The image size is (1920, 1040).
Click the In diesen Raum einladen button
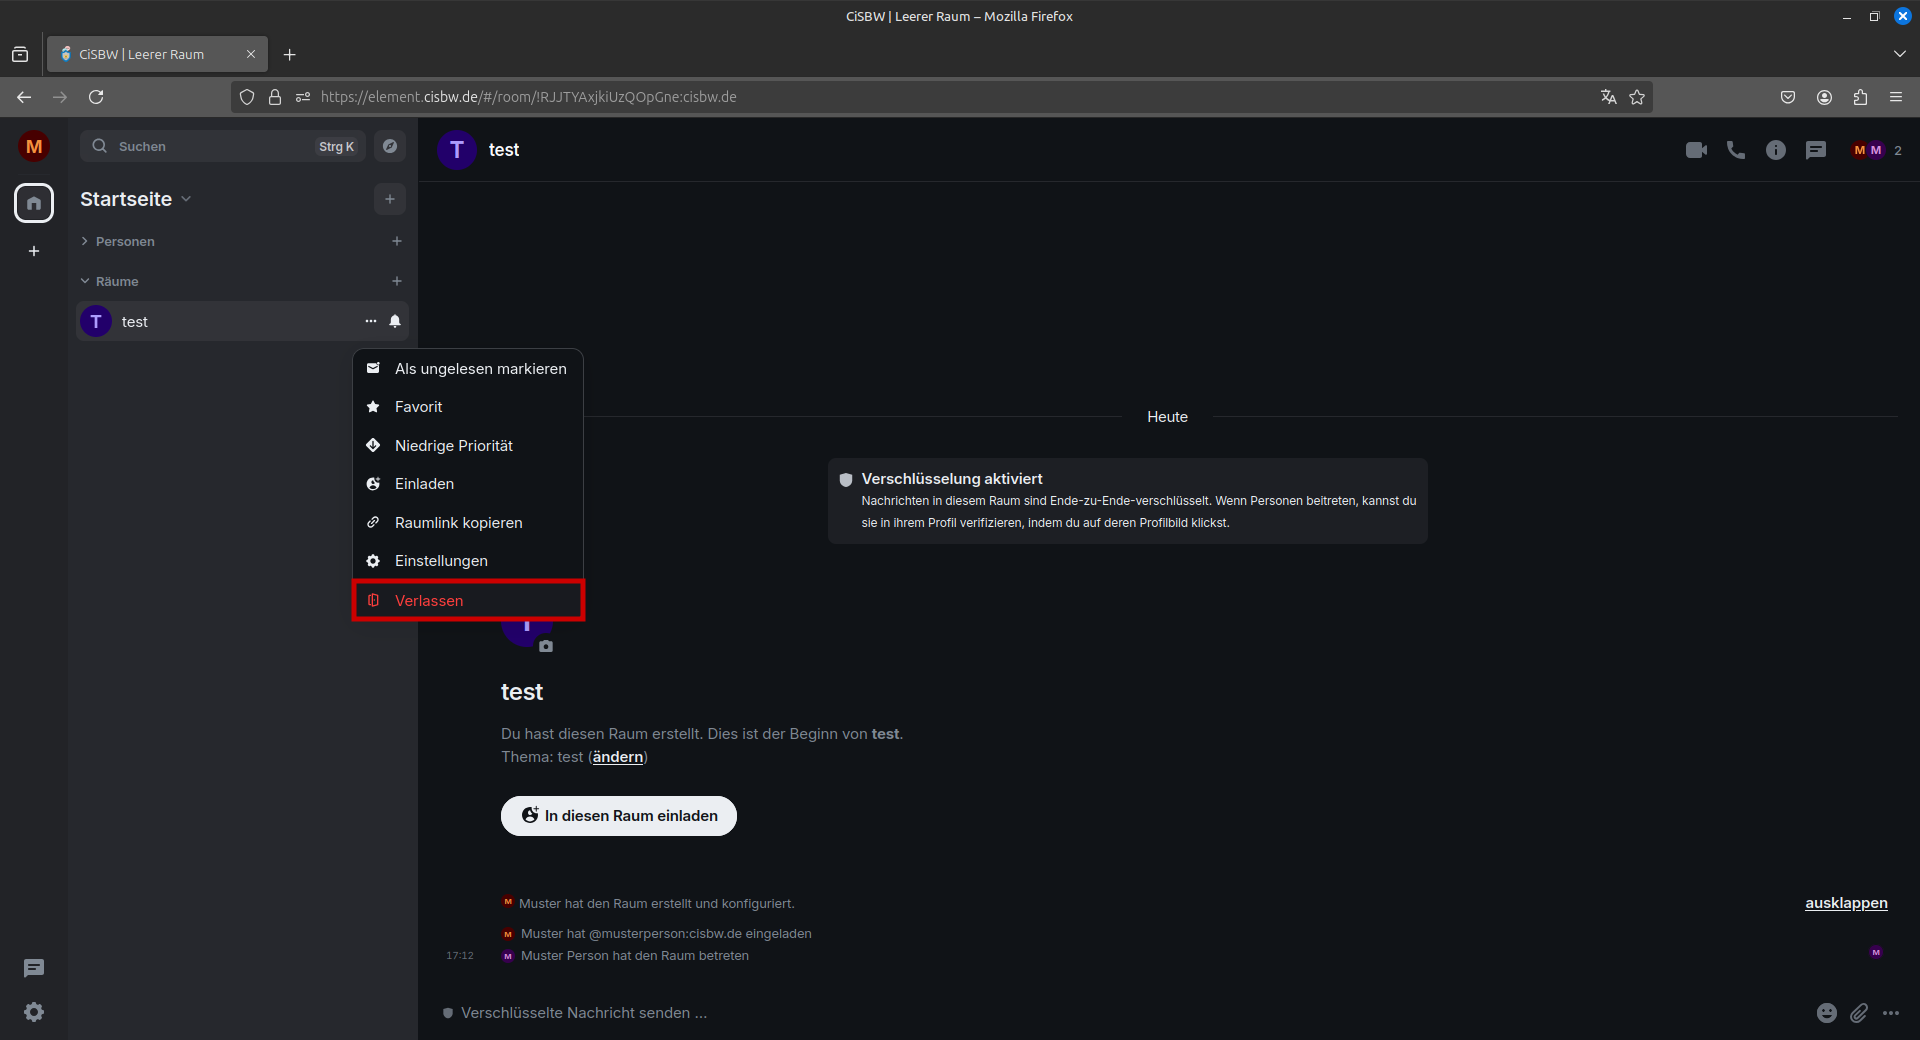click(x=619, y=816)
